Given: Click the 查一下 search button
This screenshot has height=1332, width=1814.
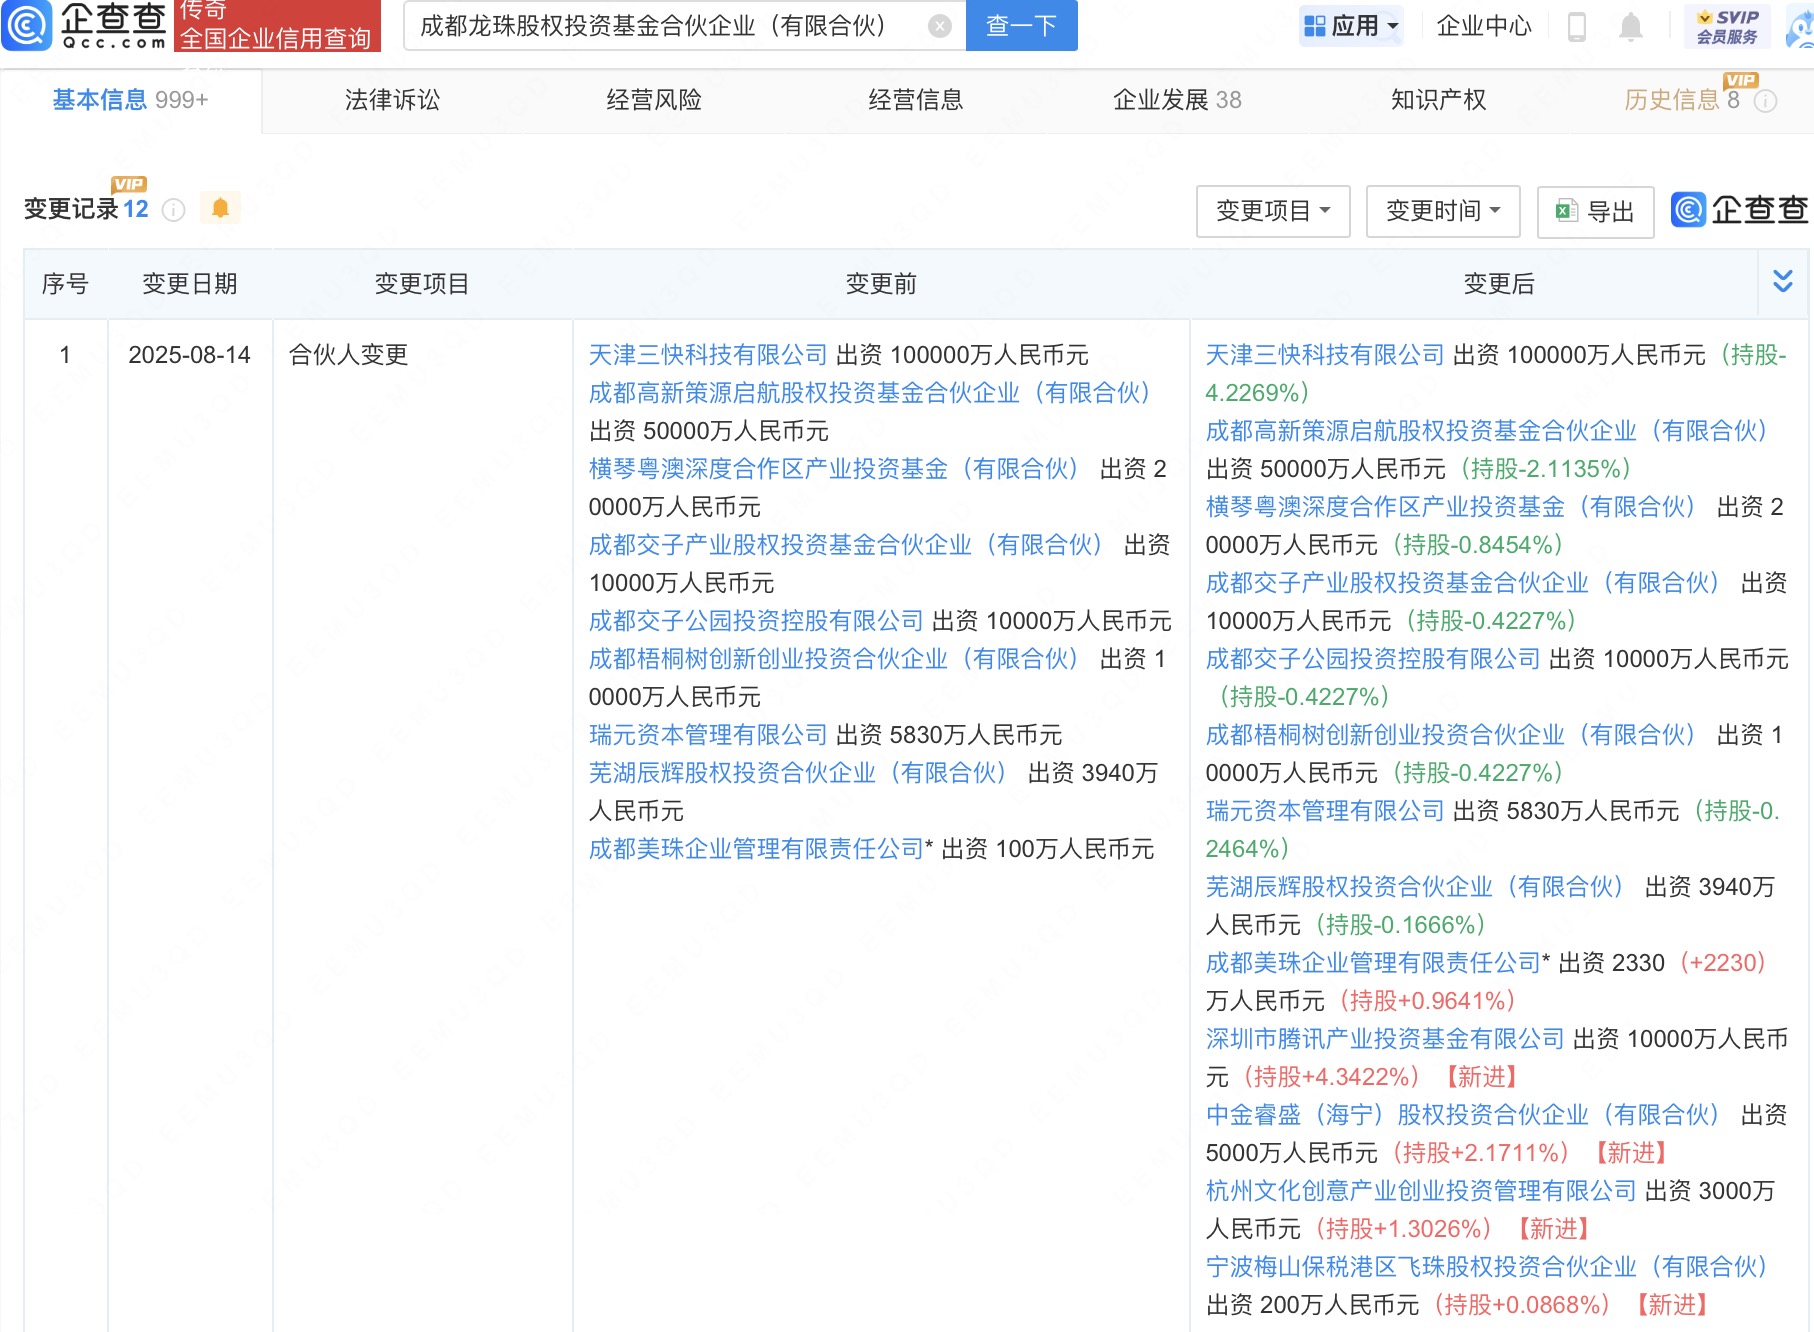Looking at the screenshot, I should point(1021,26).
